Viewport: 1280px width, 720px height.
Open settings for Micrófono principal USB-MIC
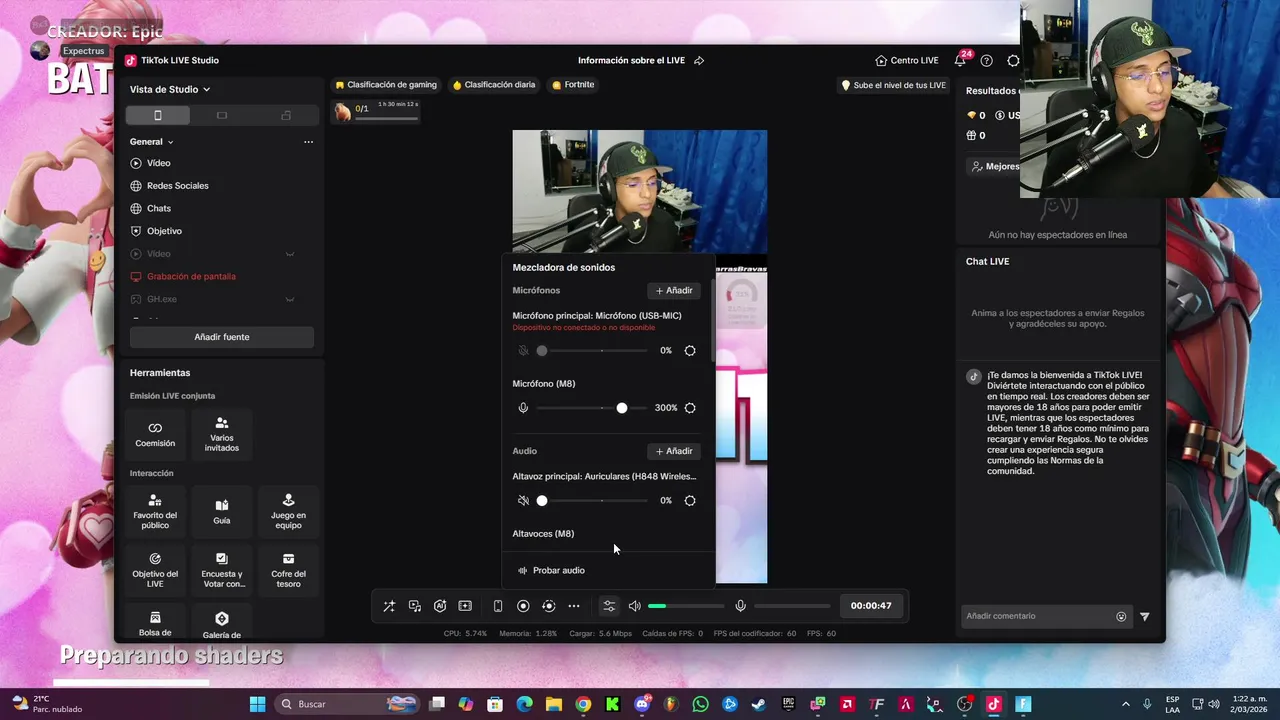(x=690, y=351)
